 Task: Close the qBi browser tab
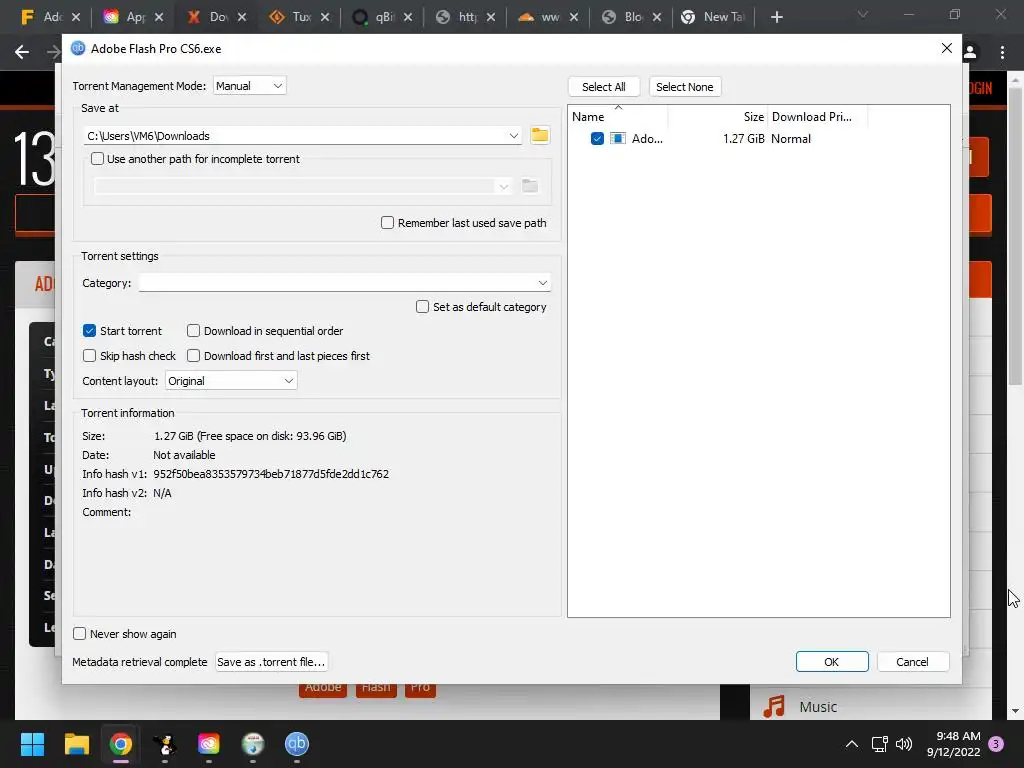pos(408,17)
